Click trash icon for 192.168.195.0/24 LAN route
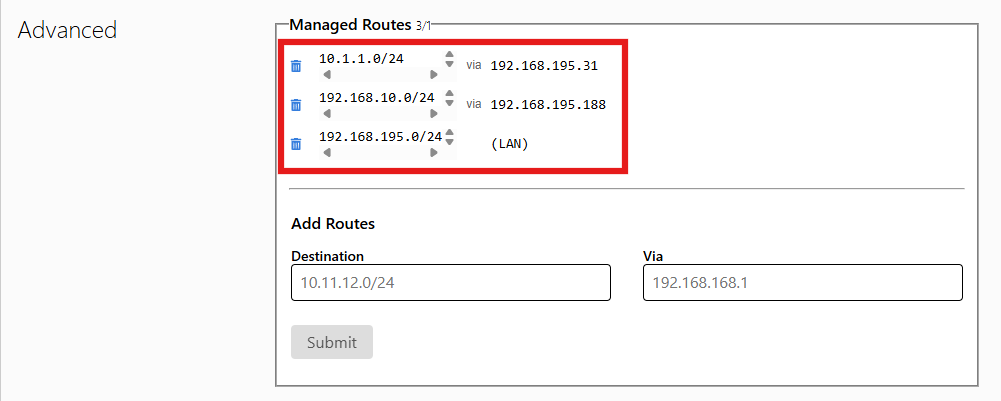Screen dimensions: 1001x401 pos(296,144)
